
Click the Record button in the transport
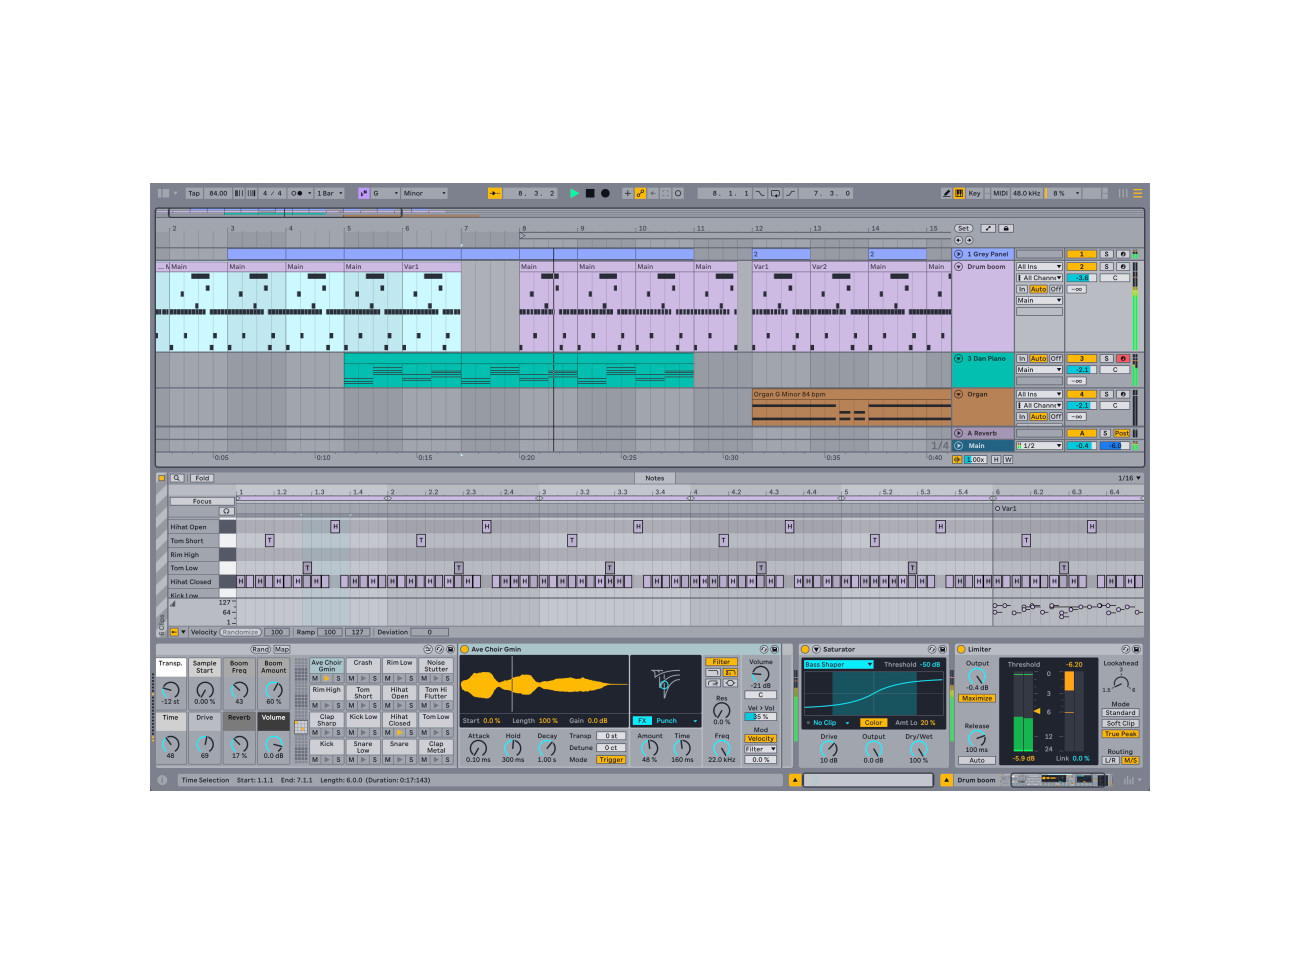pos(604,193)
